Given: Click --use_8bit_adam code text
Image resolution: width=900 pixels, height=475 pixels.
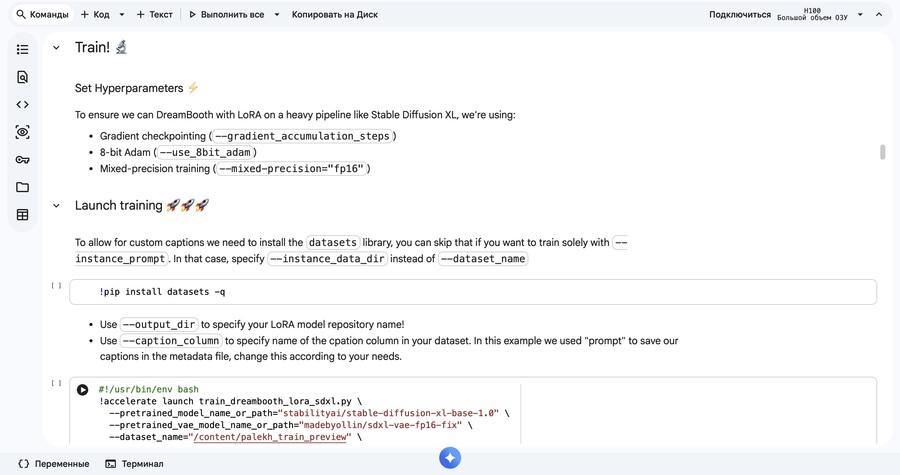Looking at the screenshot, I should [x=205, y=152].
